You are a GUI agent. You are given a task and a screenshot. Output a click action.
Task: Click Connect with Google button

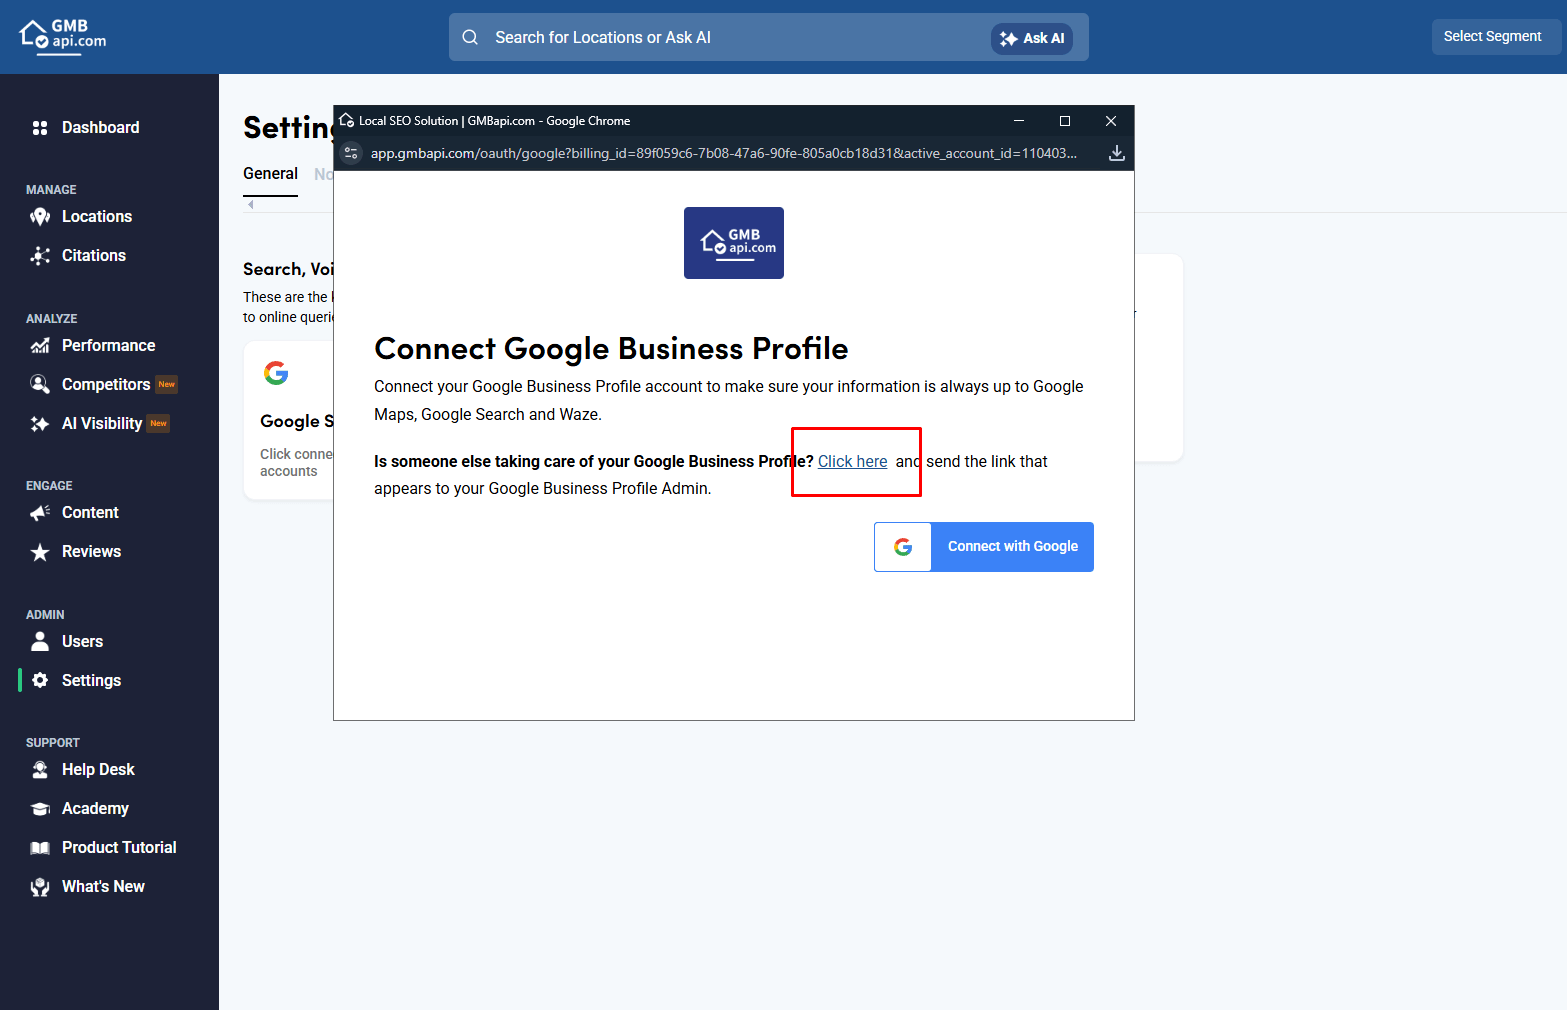click(984, 547)
